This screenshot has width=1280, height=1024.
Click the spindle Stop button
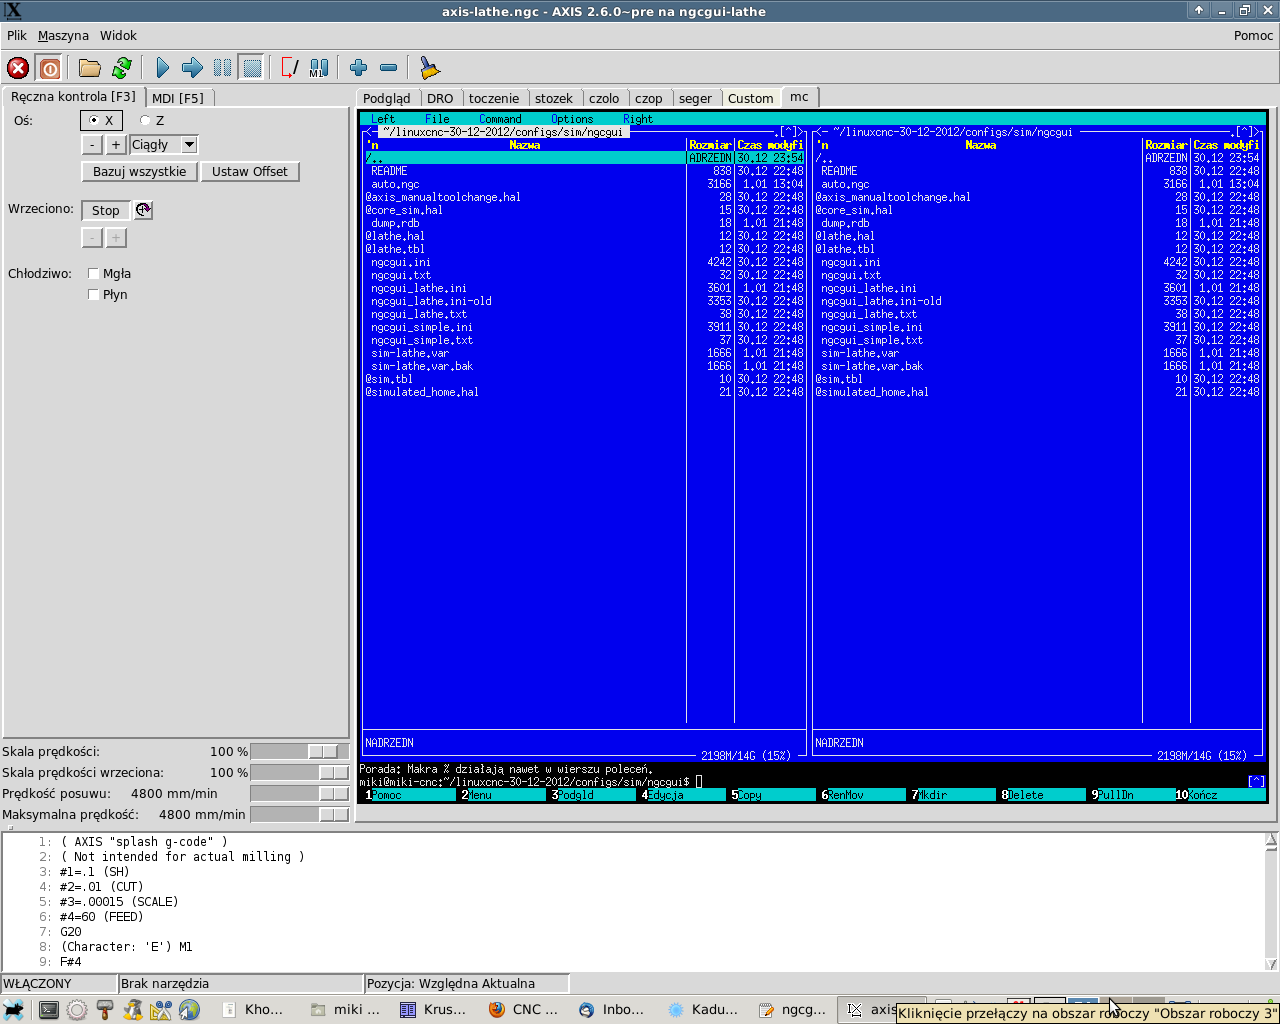[106, 211]
